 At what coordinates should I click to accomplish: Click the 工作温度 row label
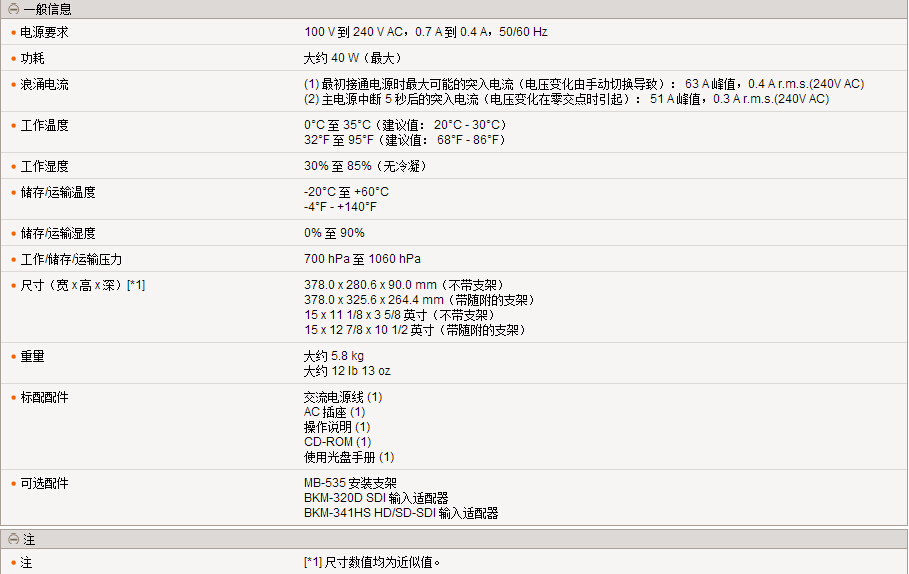(x=45, y=125)
